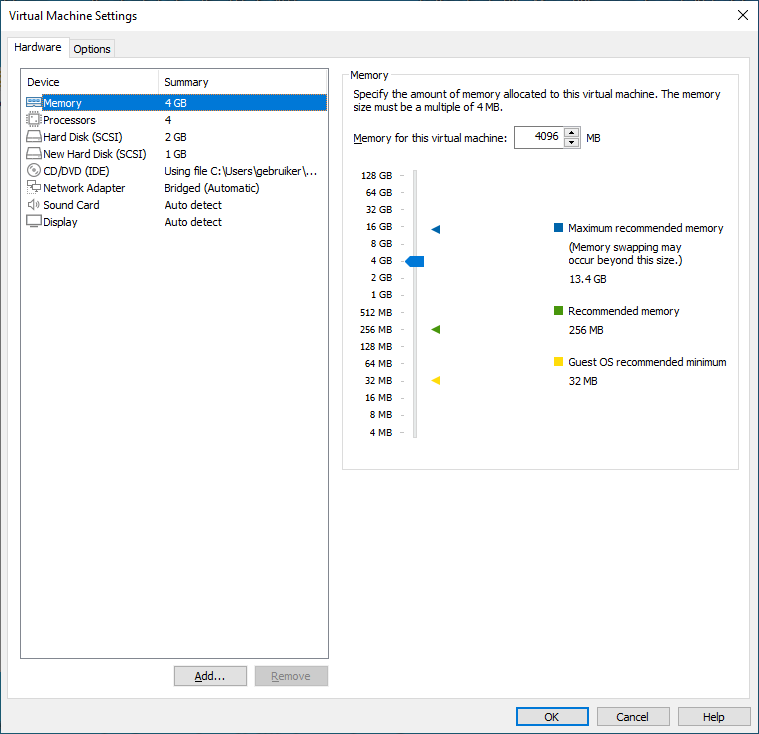Click the memory size input field
This screenshot has width=759, height=734.
pos(538,138)
